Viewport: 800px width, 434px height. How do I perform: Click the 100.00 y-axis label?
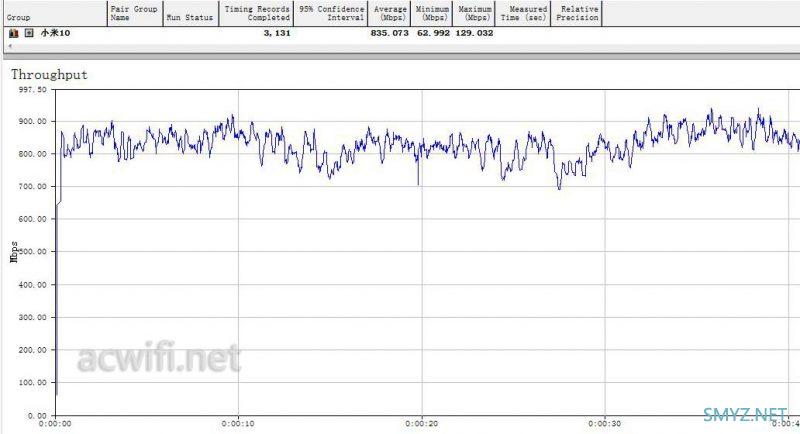click(x=33, y=382)
